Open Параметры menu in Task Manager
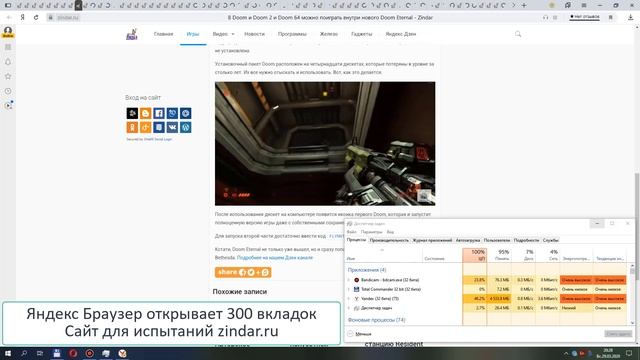 pyautogui.click(x=371, y=232)
